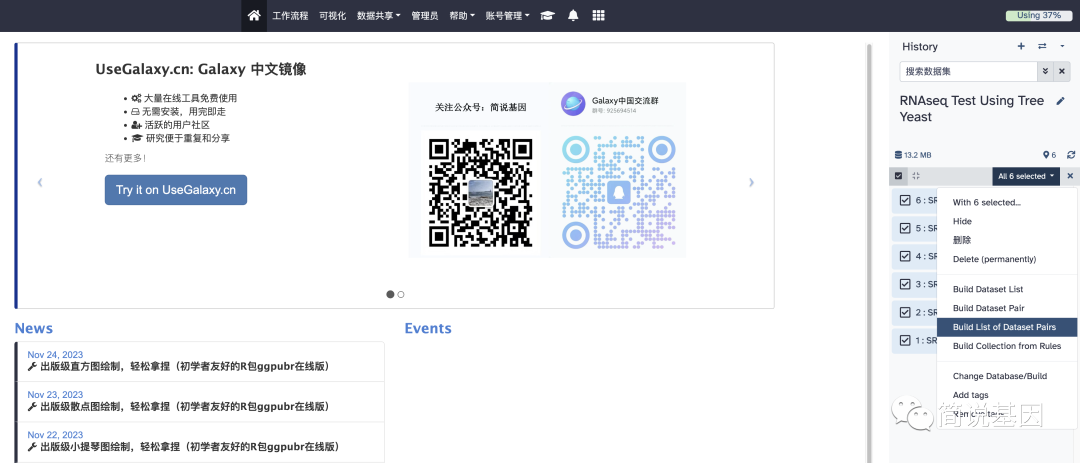Edit the history name with pencil icon
This screenshot has width=1080, height=463.
(x=1060, y=101)
